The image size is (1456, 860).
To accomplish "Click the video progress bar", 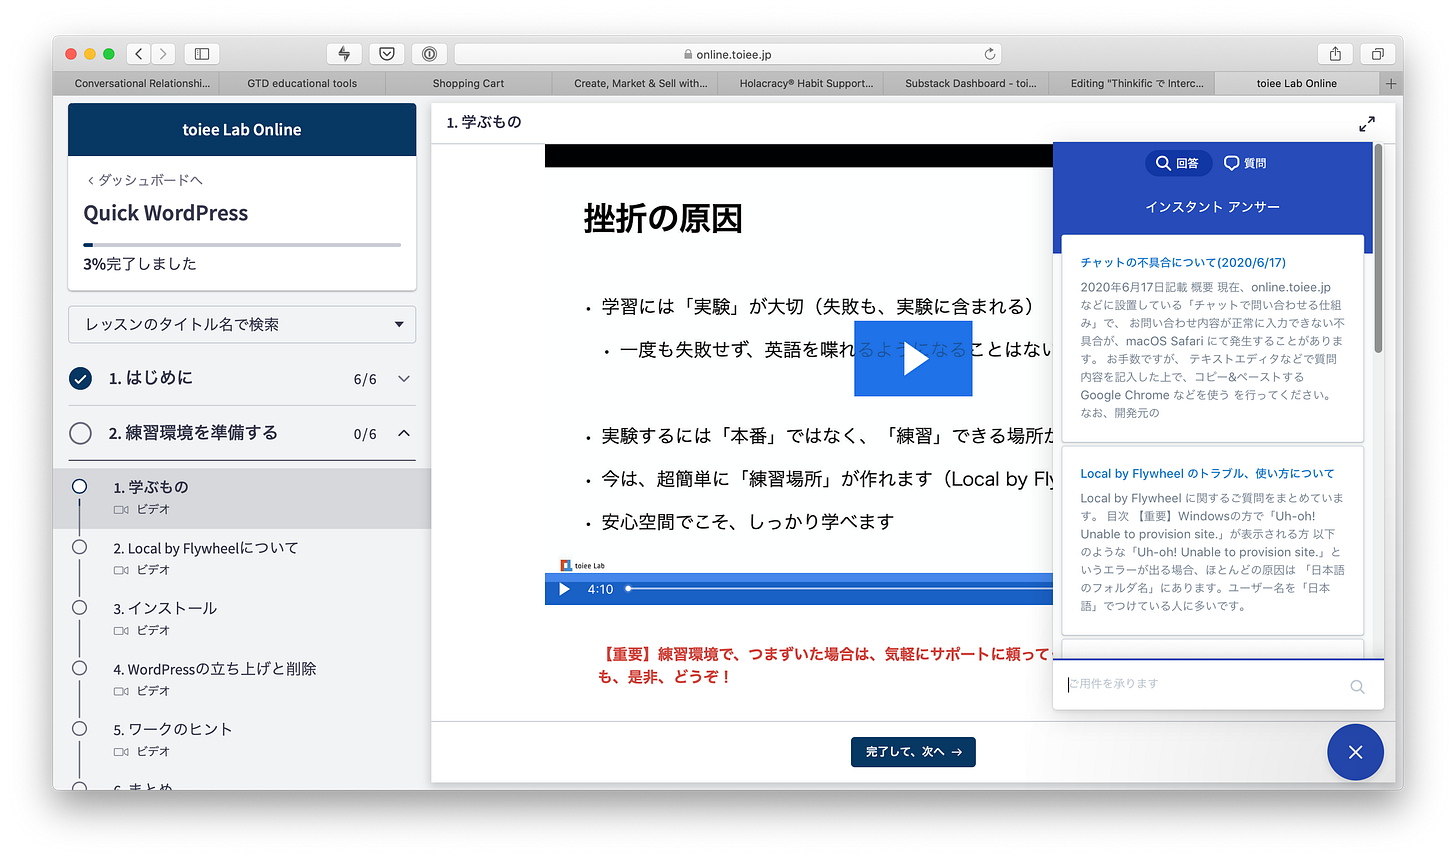I will pos(838,589).
